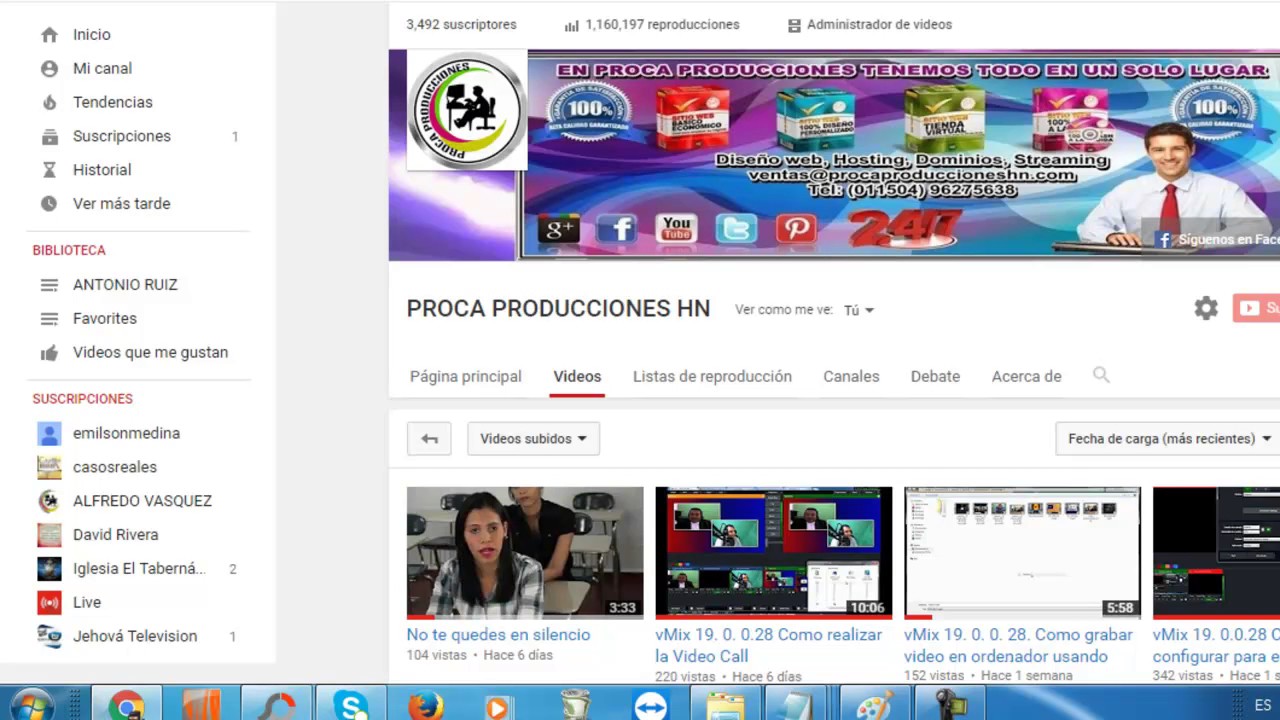Click the 1,160,197 reproducciones stats link
Screen dimensions: 1280x720
[652, 25]
